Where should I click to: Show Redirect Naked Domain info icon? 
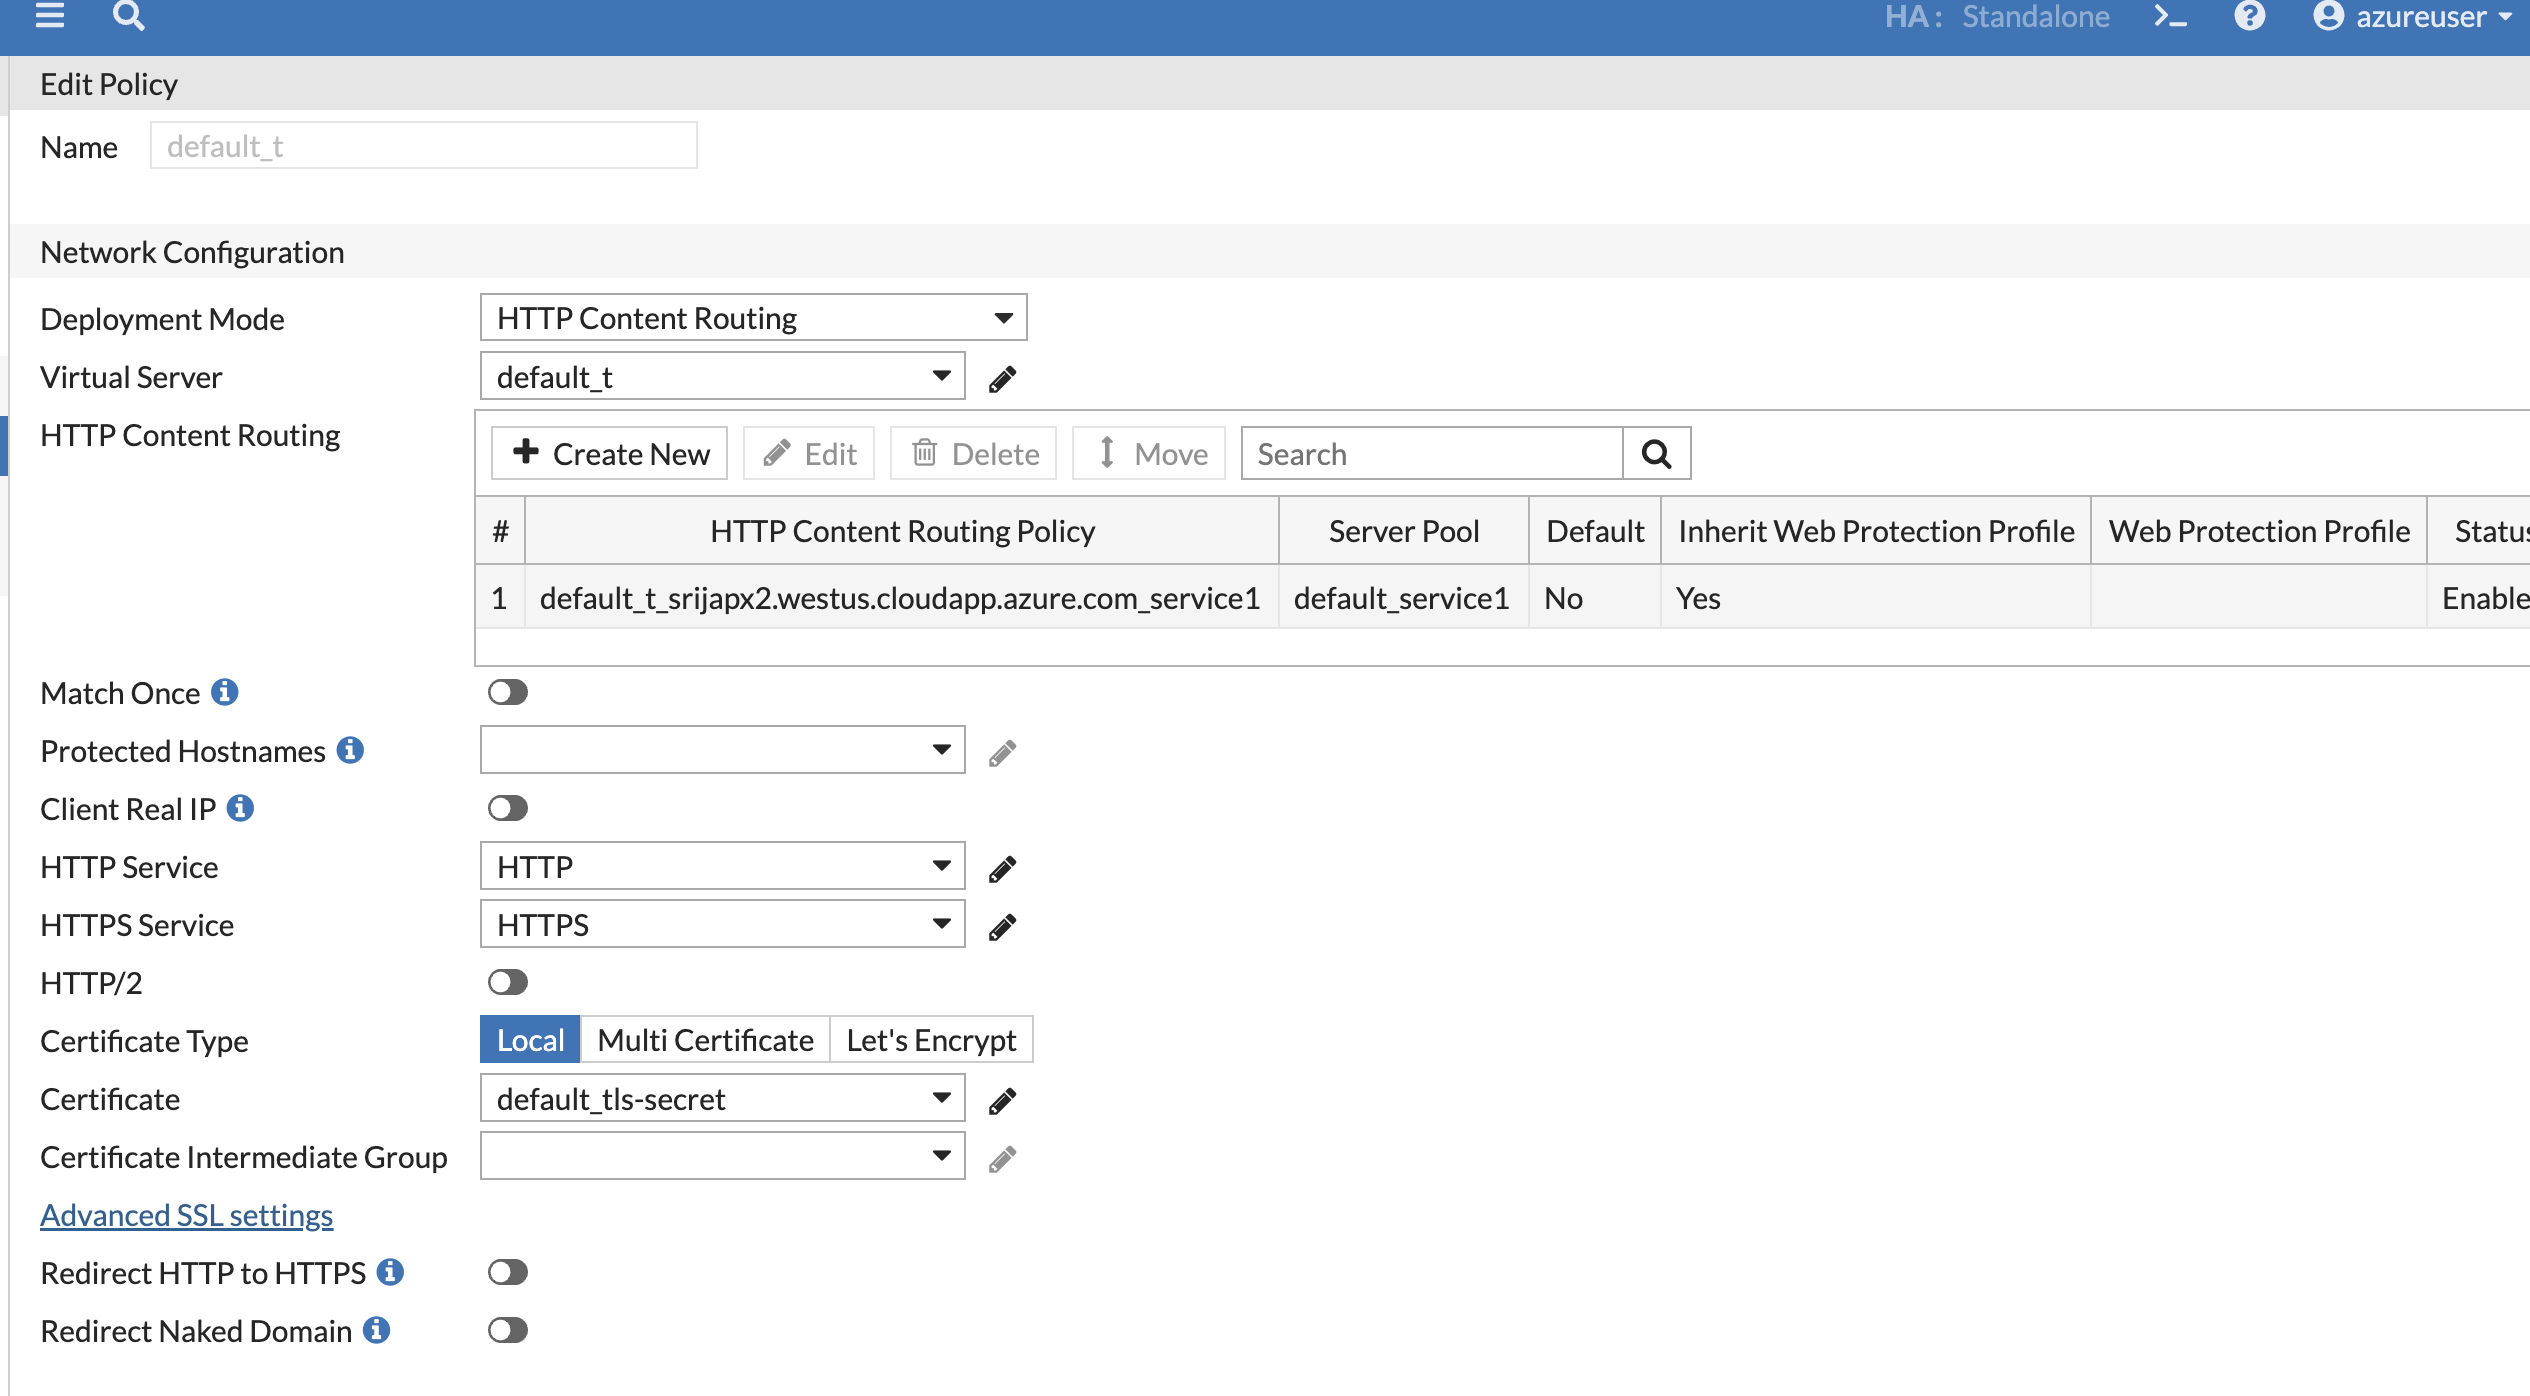(376, 1330)
